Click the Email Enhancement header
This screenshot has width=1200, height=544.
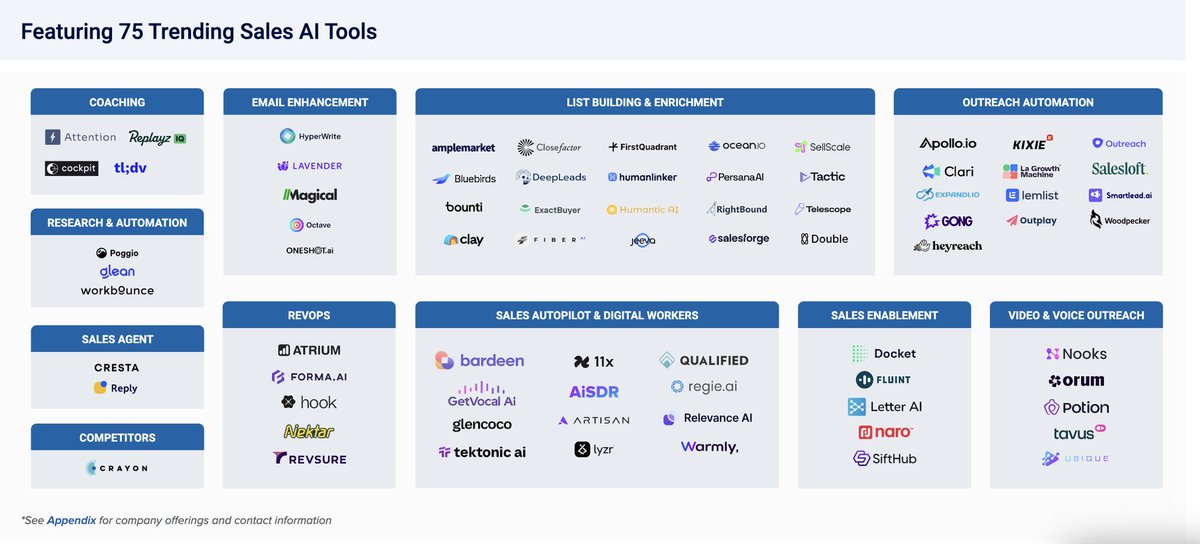pyautogui.click(x=310, y=102)
